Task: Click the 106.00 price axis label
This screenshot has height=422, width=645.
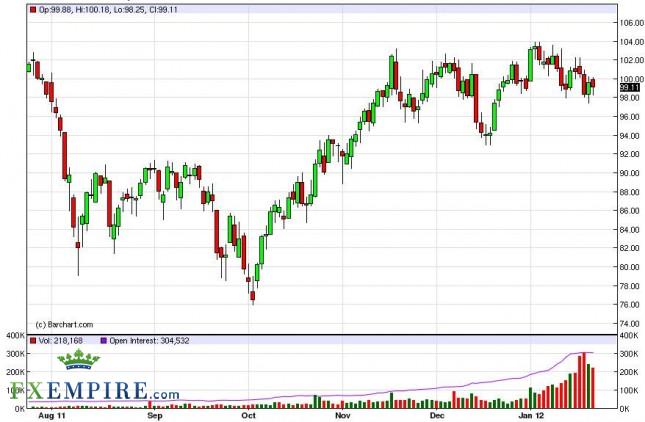Action: coord(632,23)
